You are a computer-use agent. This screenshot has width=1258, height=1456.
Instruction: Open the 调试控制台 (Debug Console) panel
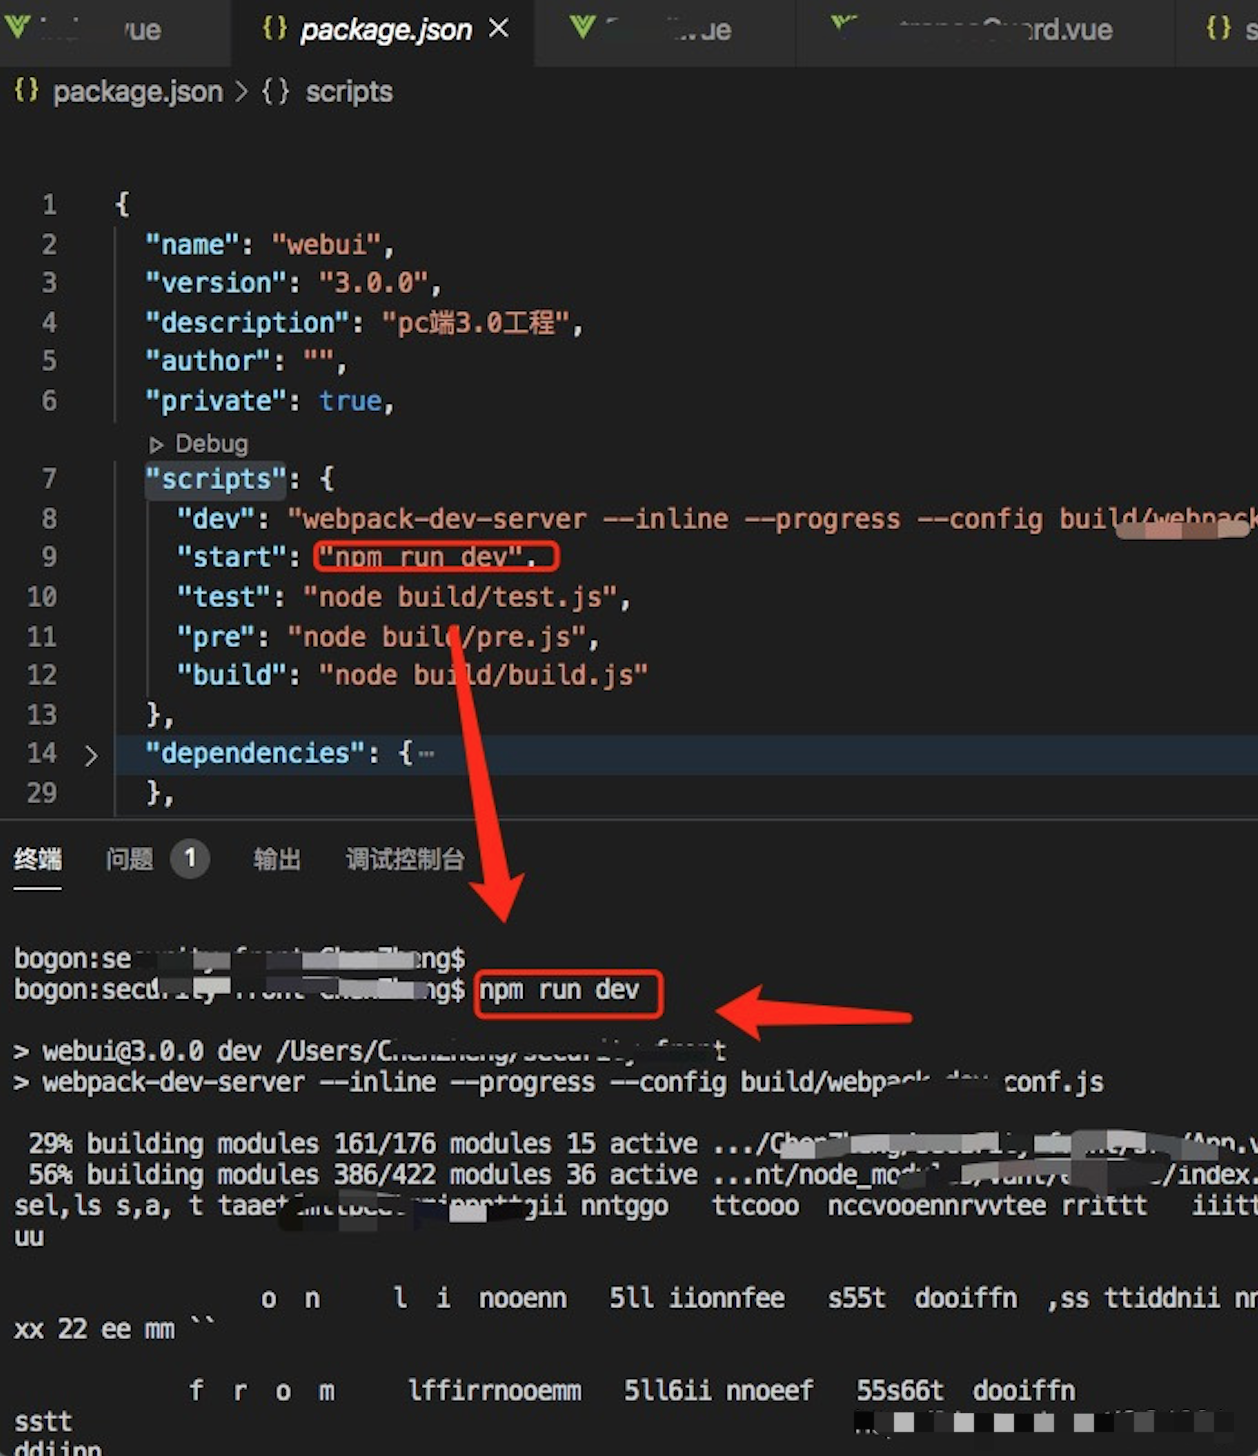[403, 859]
